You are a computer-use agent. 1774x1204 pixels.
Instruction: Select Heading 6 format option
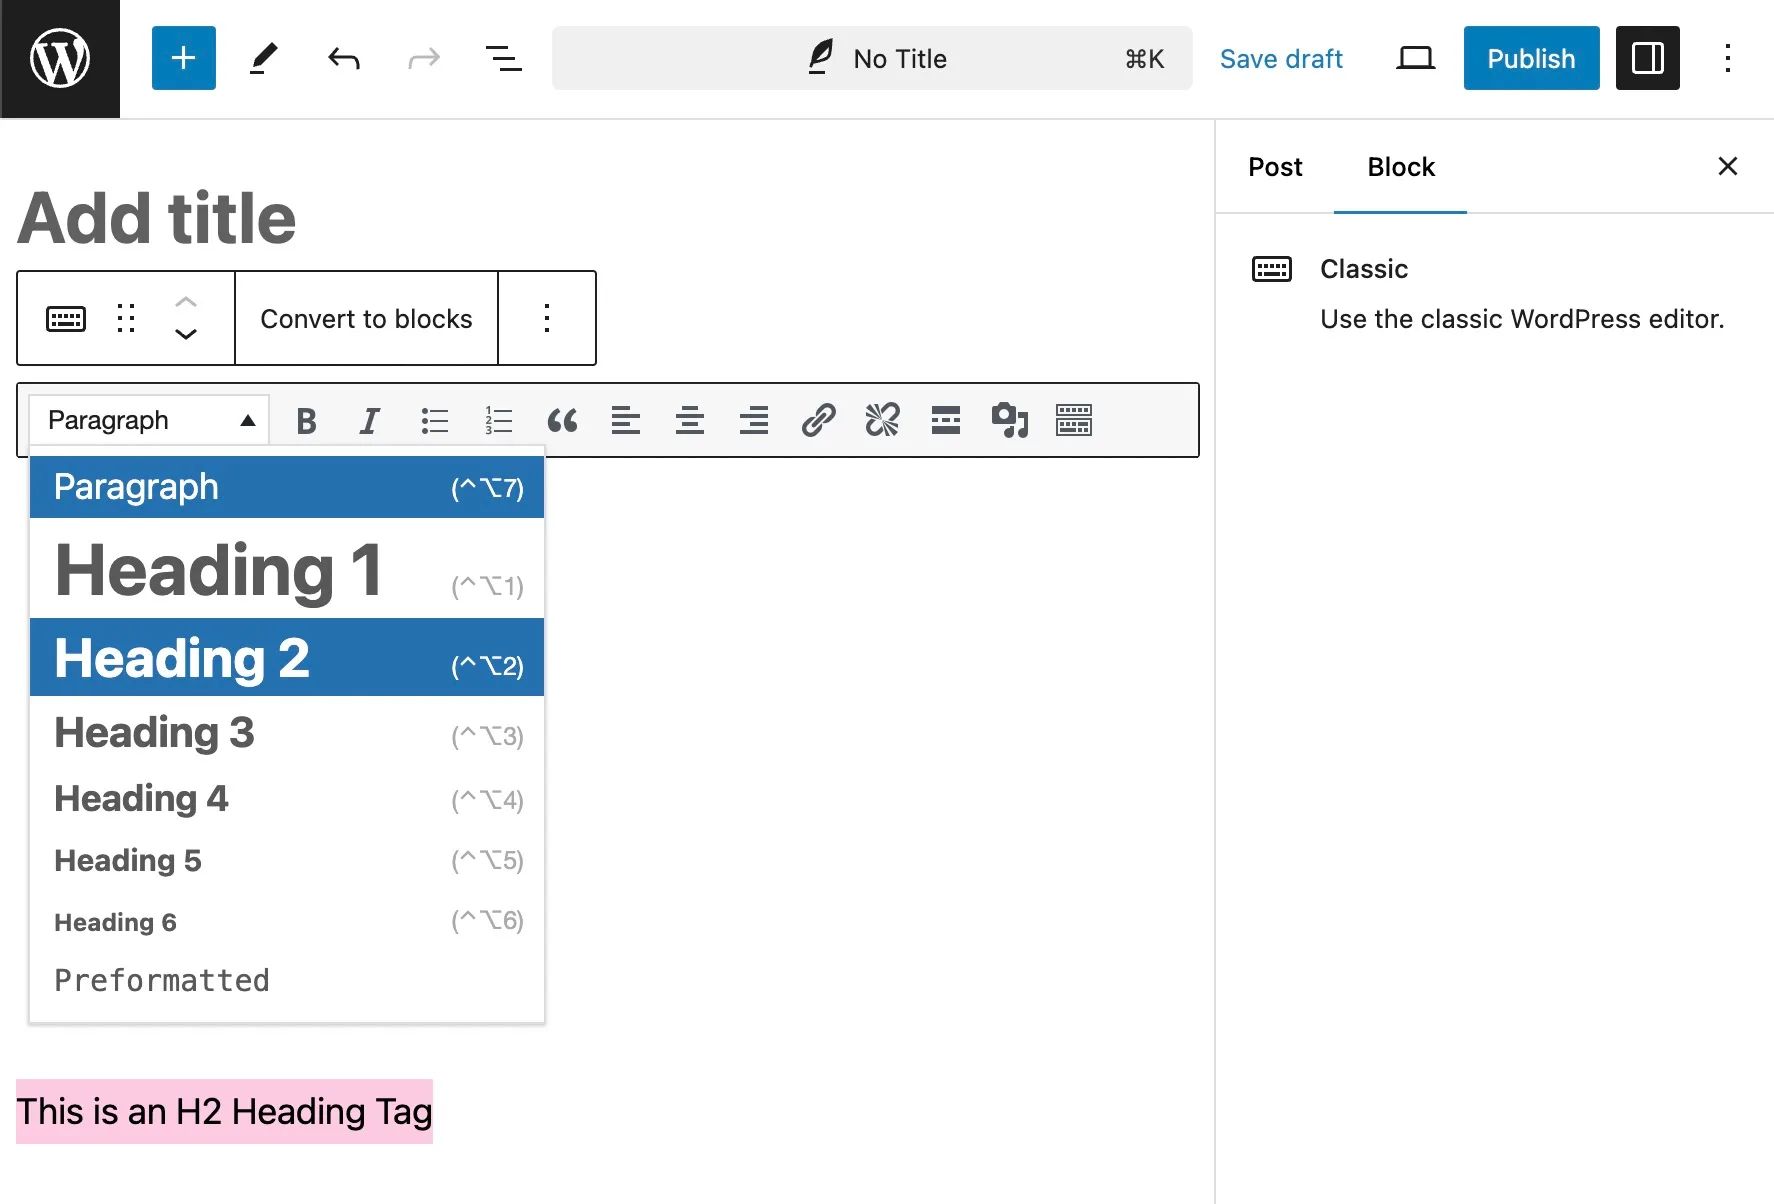tap(287, 921)
